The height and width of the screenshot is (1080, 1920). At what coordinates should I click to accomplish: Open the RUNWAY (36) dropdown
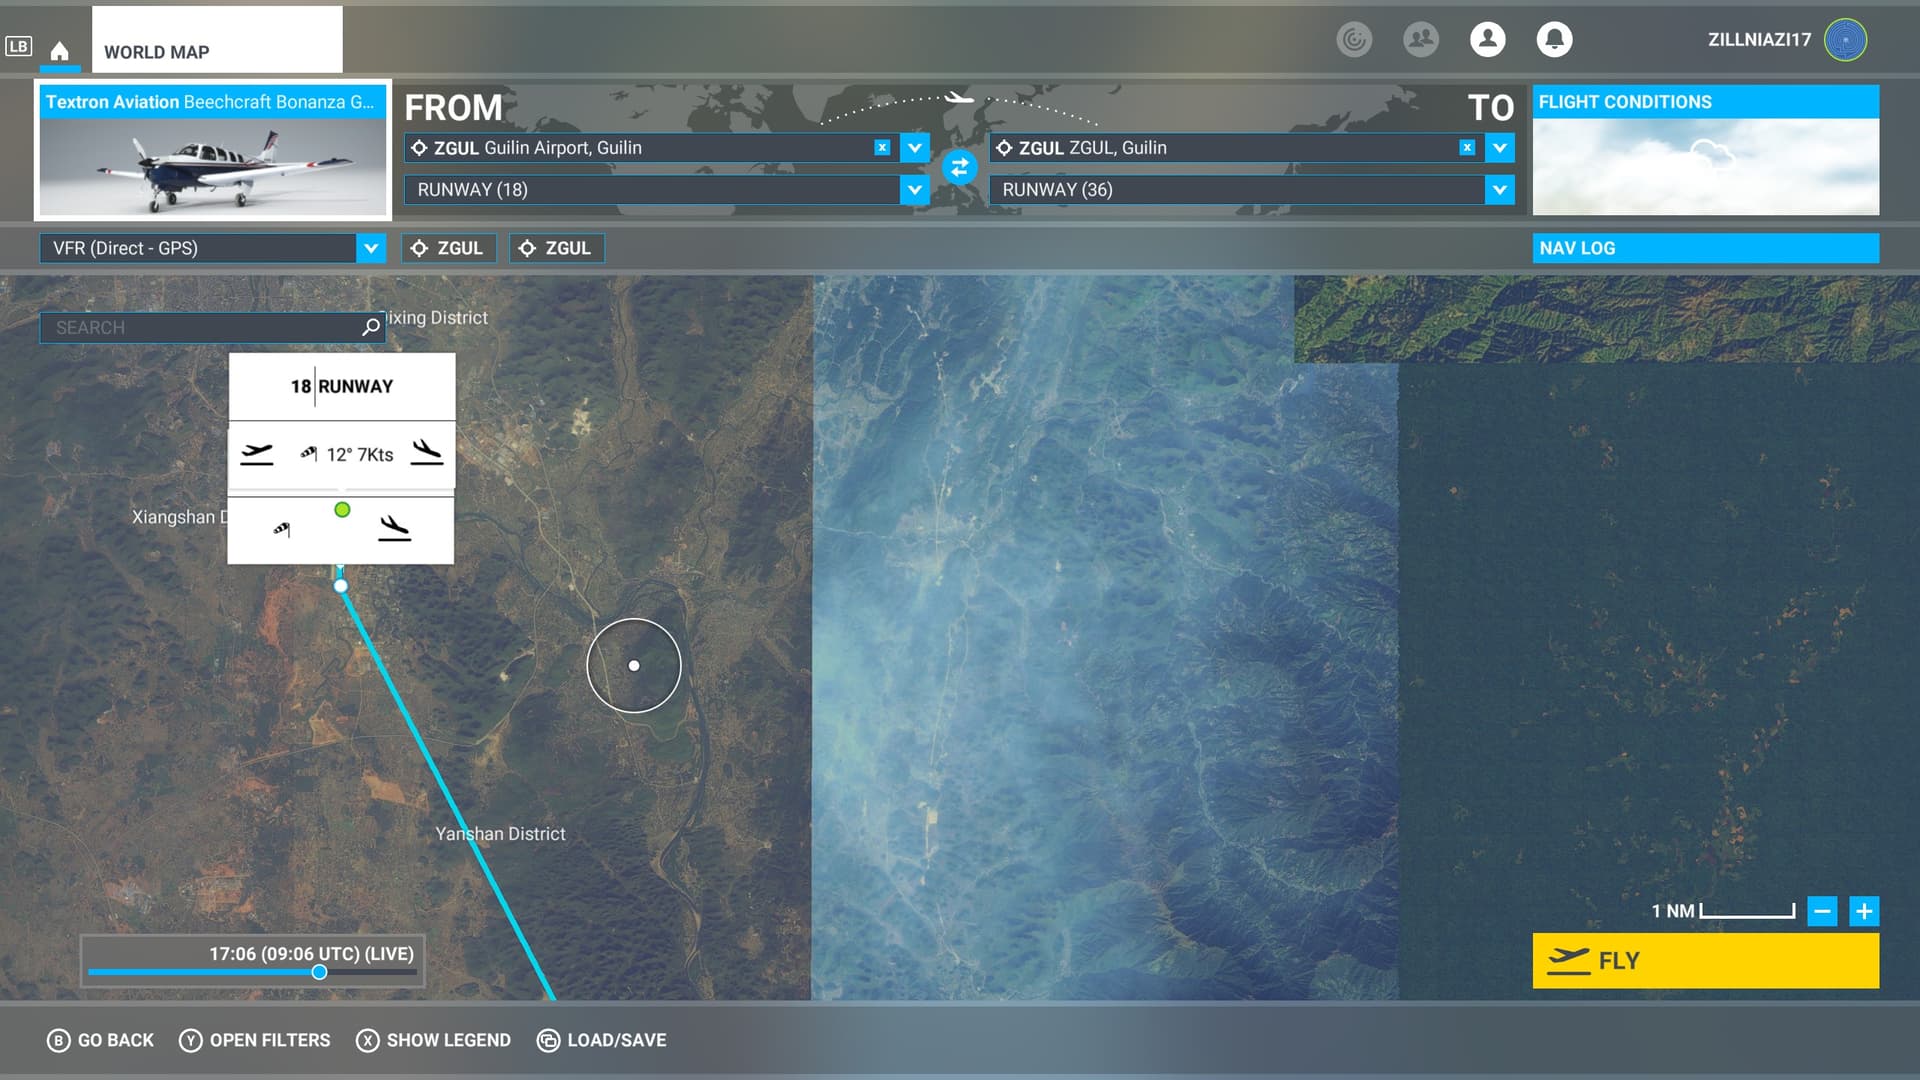point(1499,190)
